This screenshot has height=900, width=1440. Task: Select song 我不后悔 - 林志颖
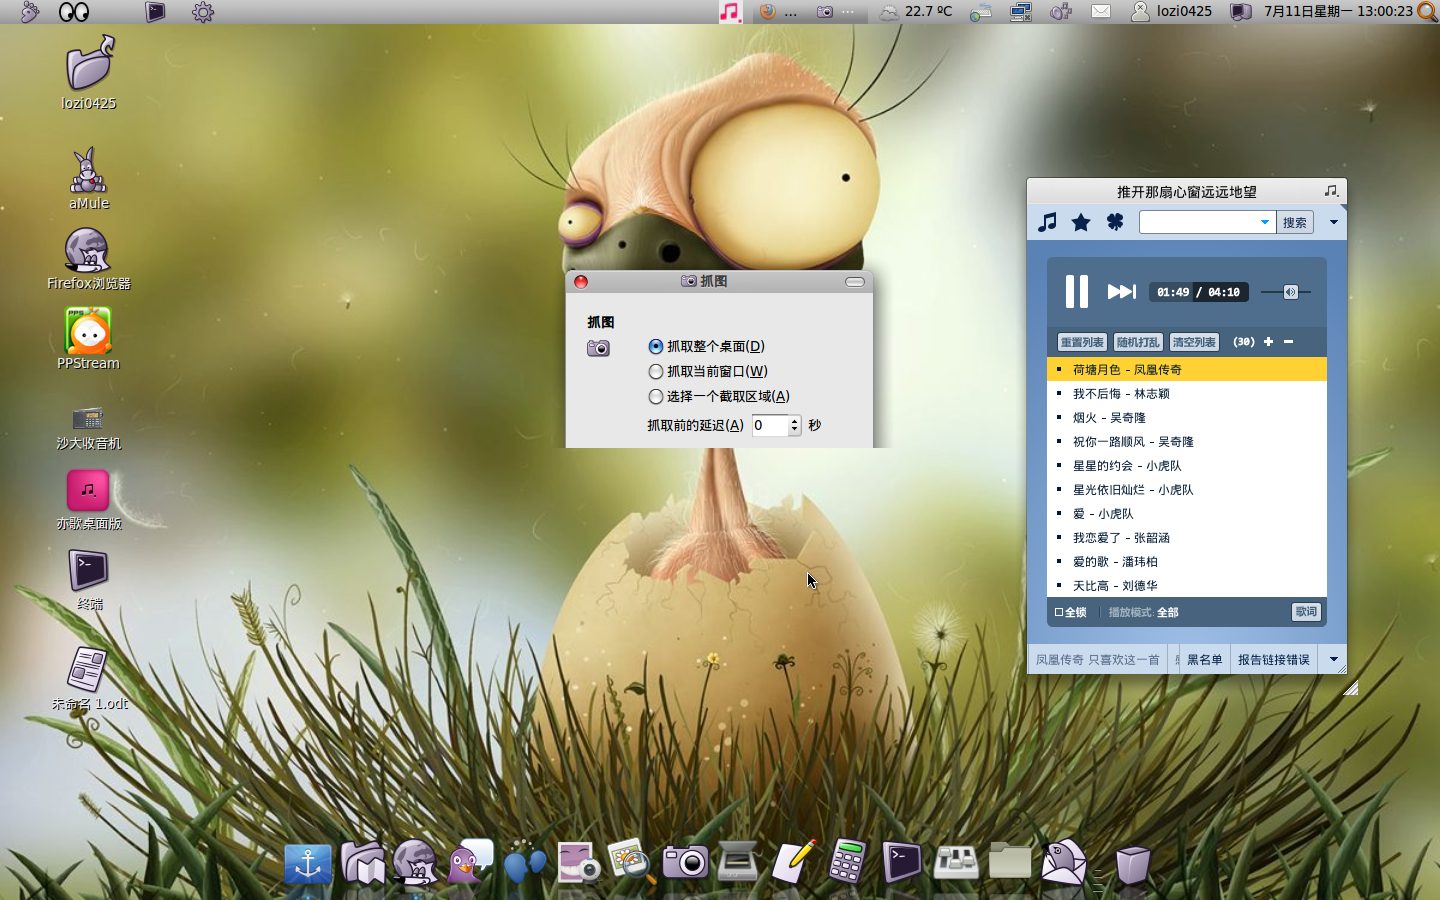pos(1187,393)
